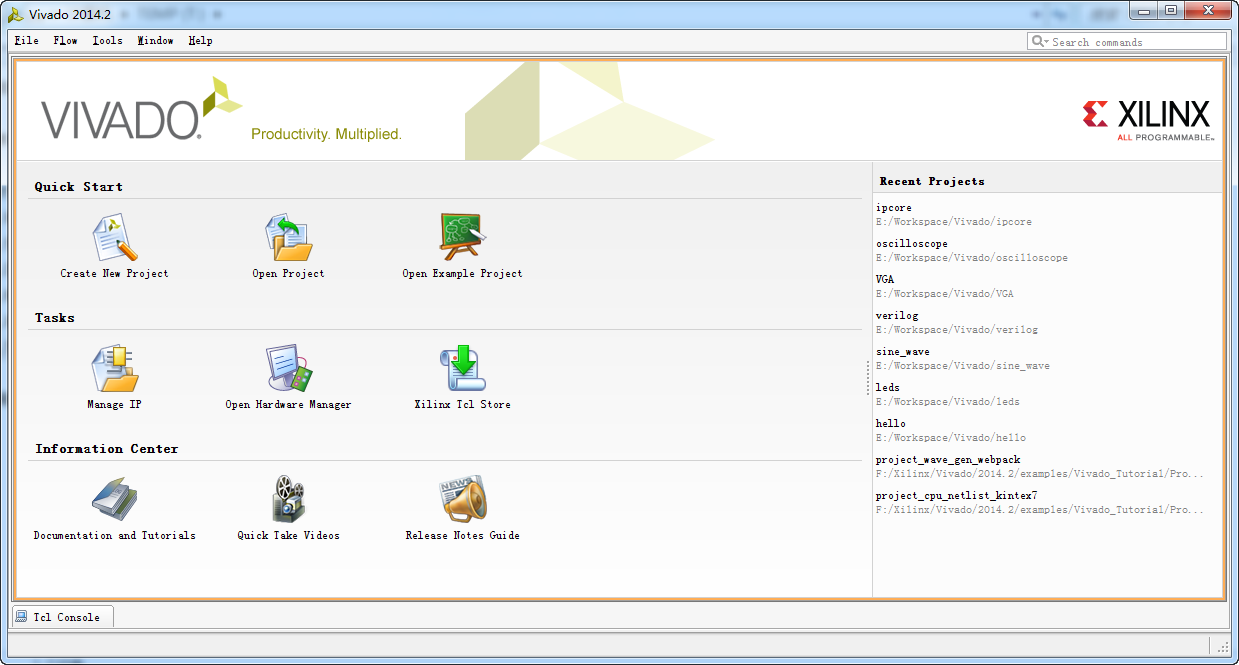
Task: Play Quick Take Videos camera icon
Action: [x=288, y=500]
